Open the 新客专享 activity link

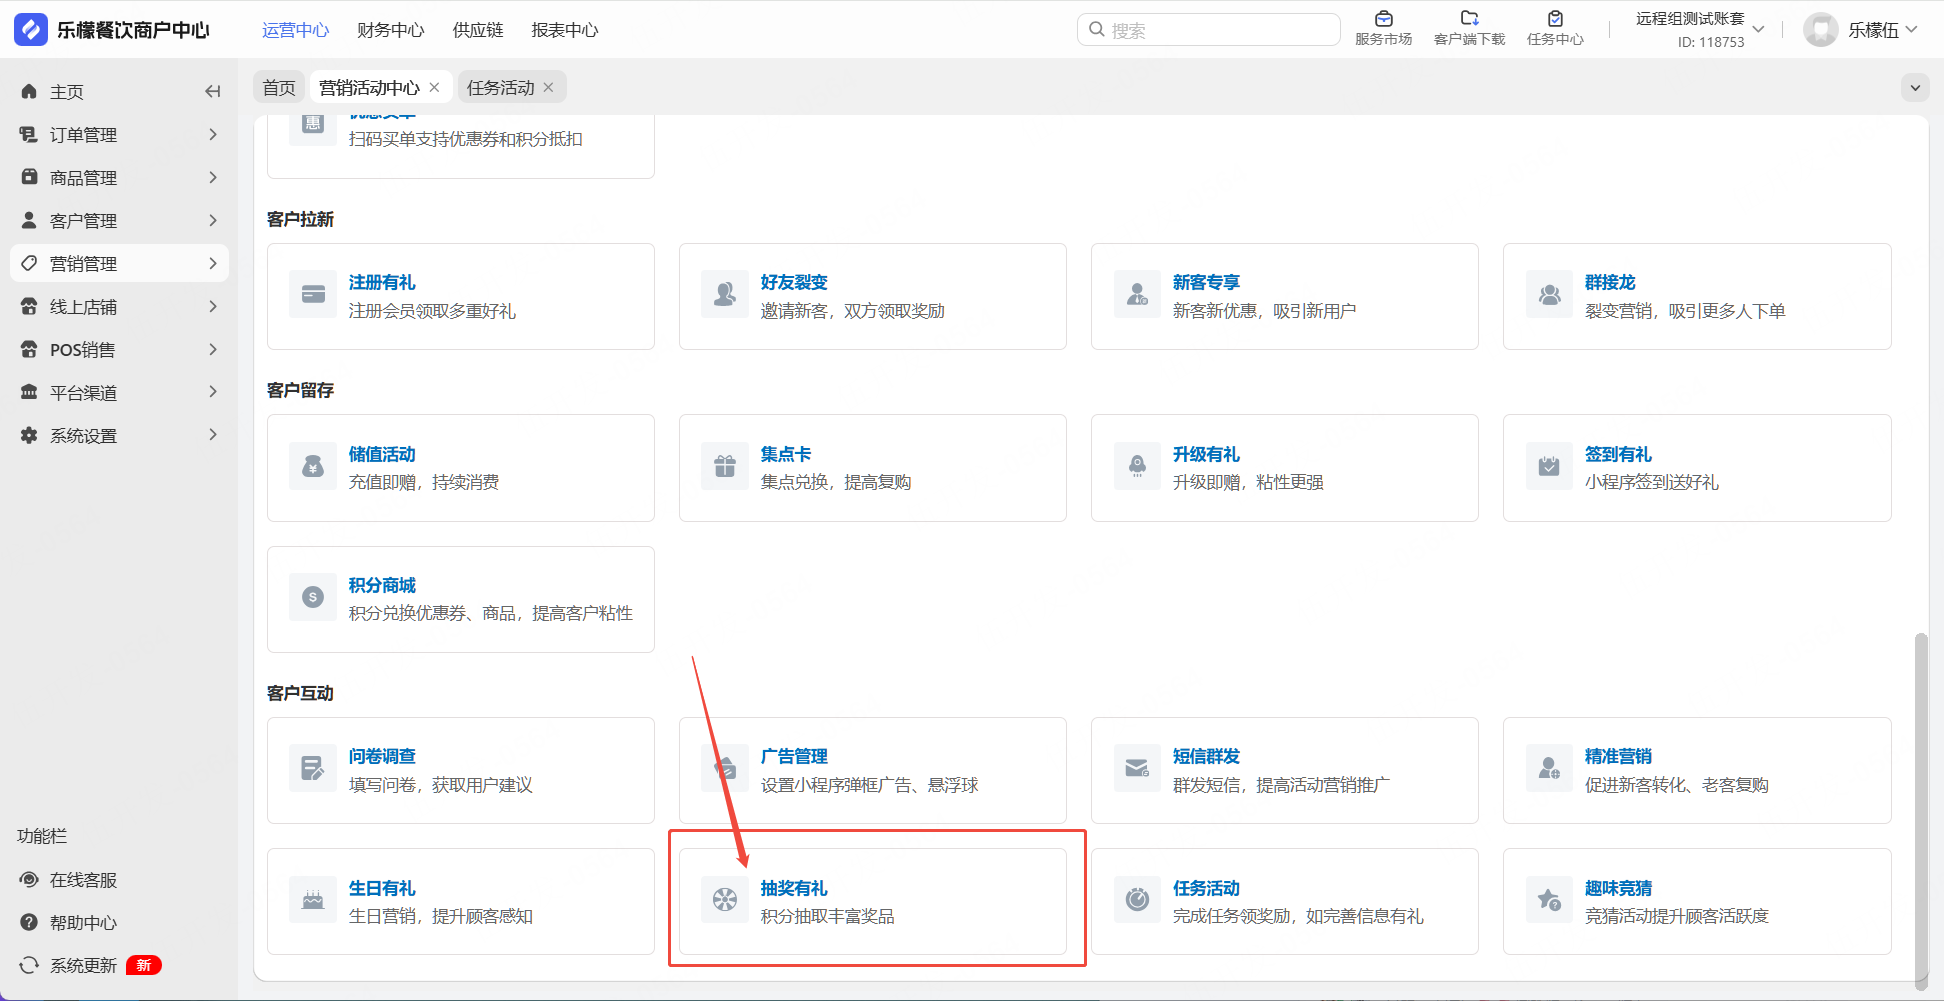point(1206,283)
